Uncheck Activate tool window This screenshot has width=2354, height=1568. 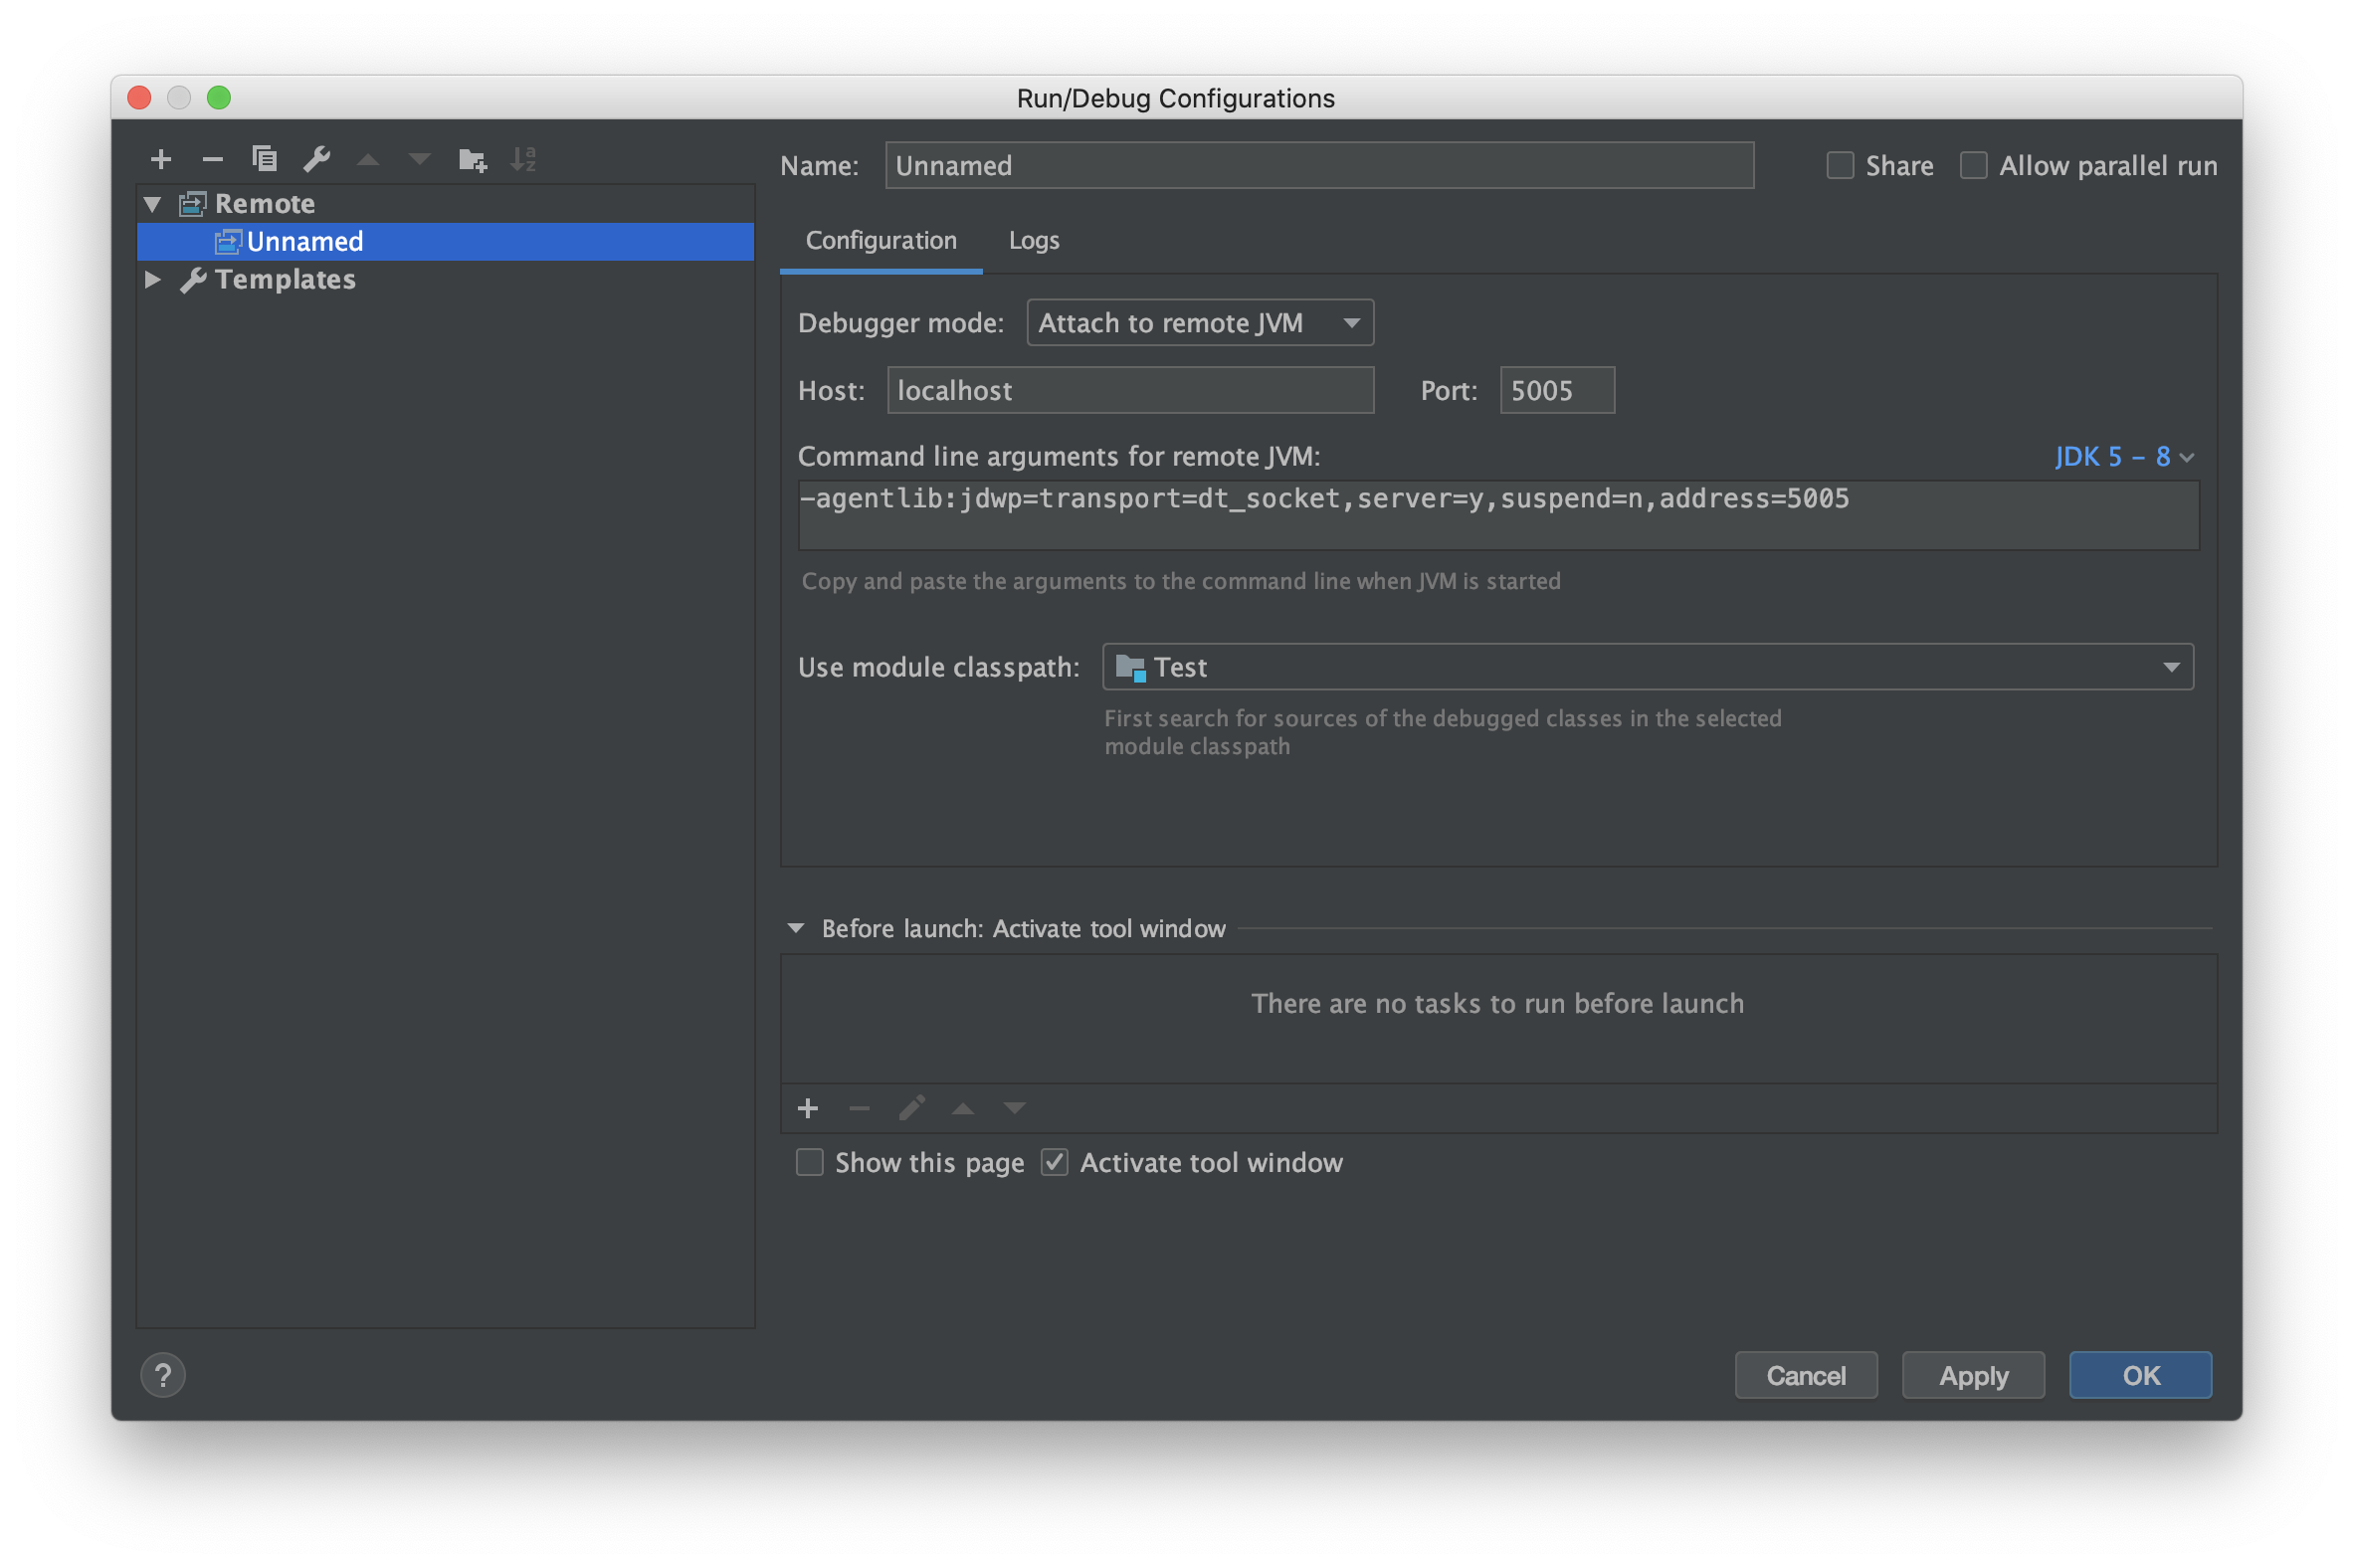click(1055, 1162)
